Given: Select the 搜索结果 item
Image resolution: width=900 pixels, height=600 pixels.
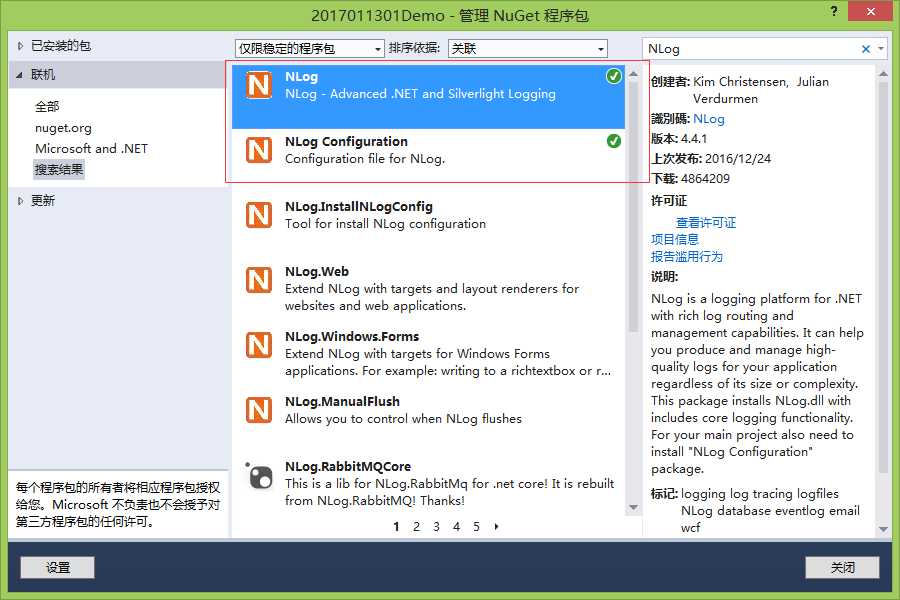Looking at the screenshot, I should tap(59, 169).
